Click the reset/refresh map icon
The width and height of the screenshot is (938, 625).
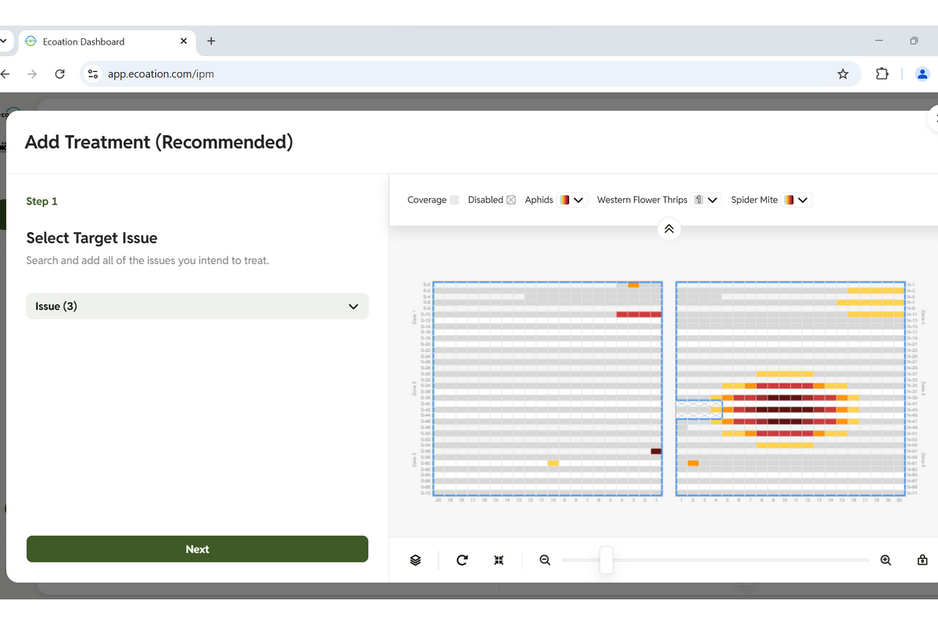click(462, 560)
